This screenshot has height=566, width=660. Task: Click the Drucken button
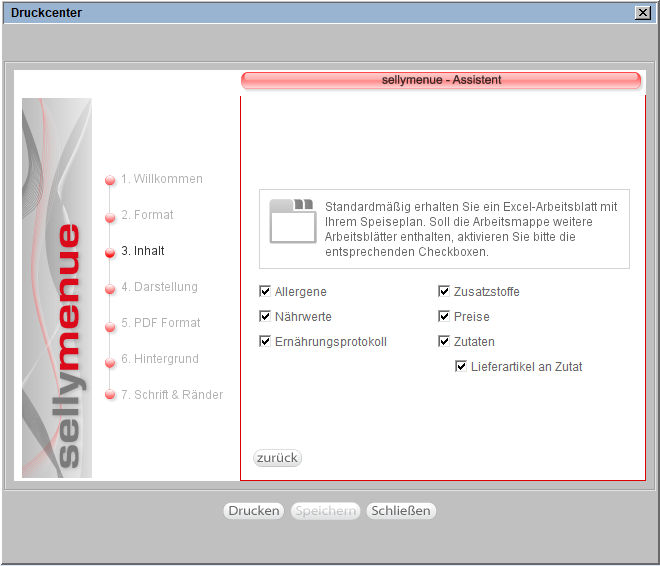253,511
